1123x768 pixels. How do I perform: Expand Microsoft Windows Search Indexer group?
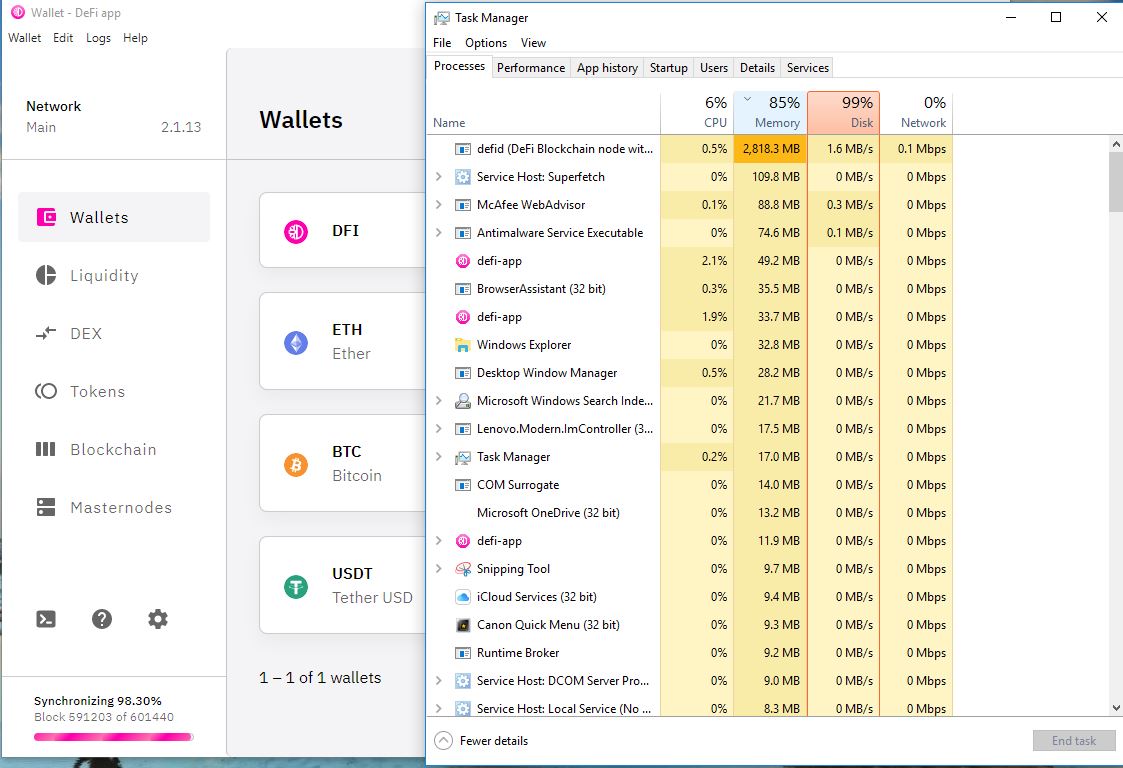tap(438, 400)
